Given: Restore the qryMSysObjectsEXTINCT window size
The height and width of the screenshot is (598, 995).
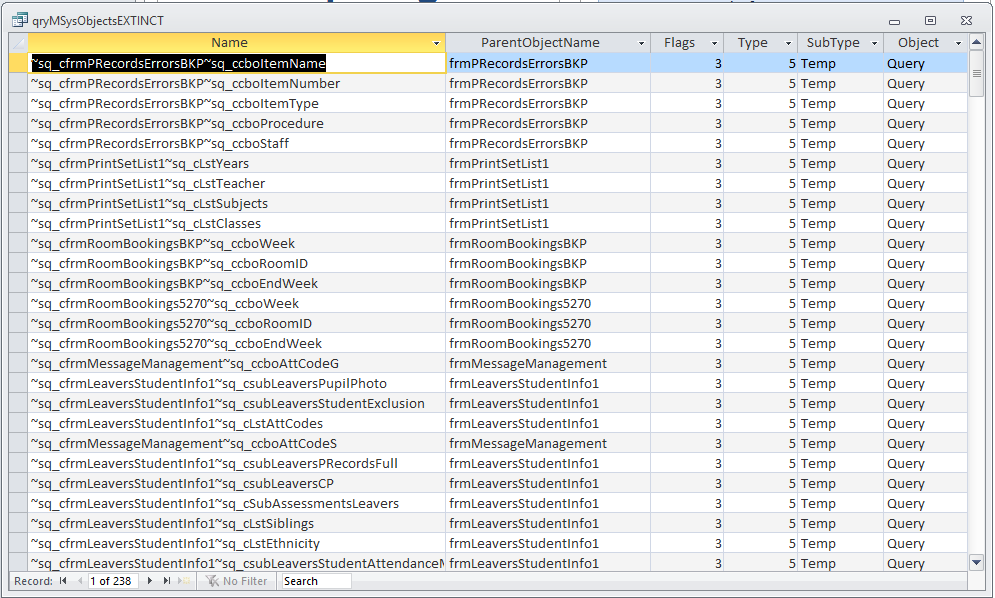Looking at the screenshot, I should pyautogui.click(x=930, y=21).
